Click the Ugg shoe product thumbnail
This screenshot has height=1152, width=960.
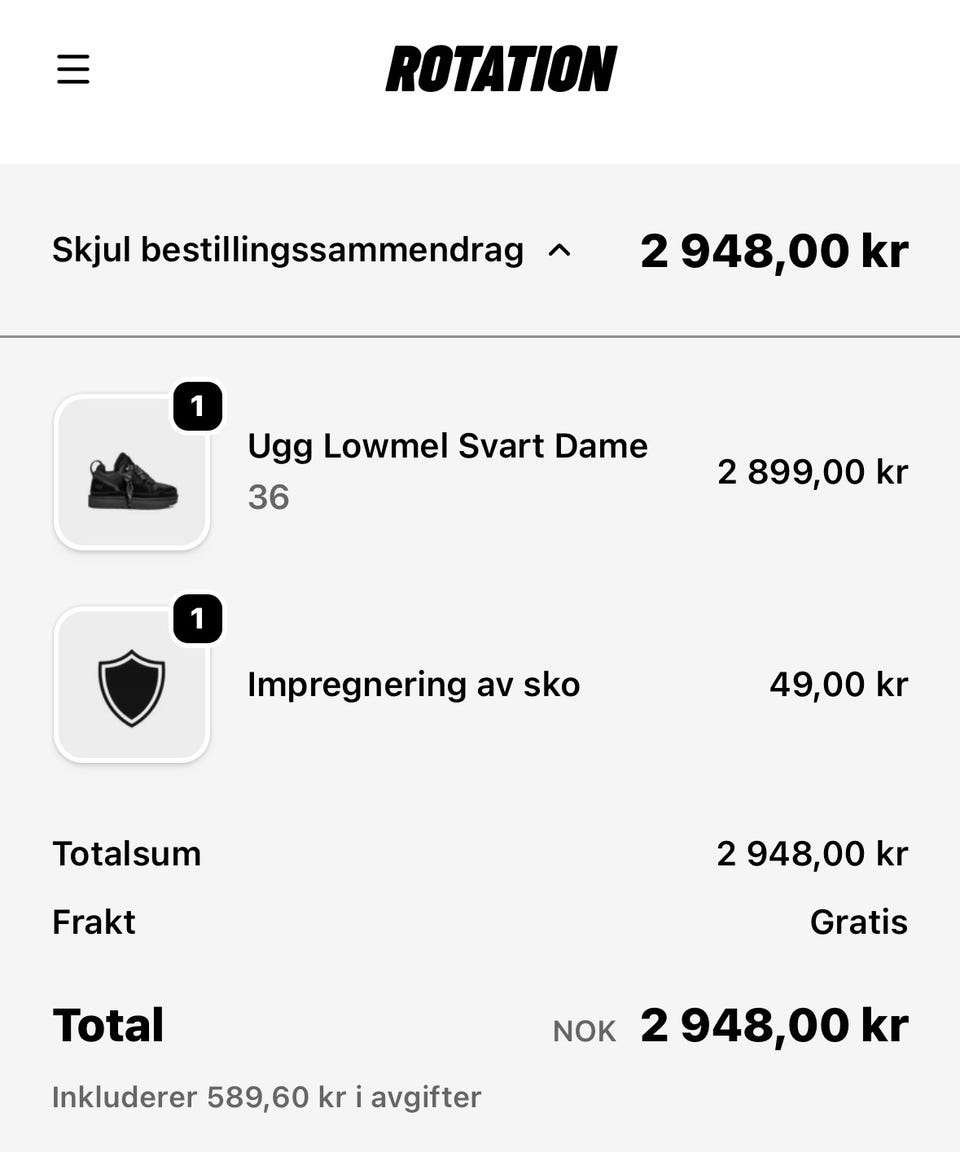coord(132,473)
